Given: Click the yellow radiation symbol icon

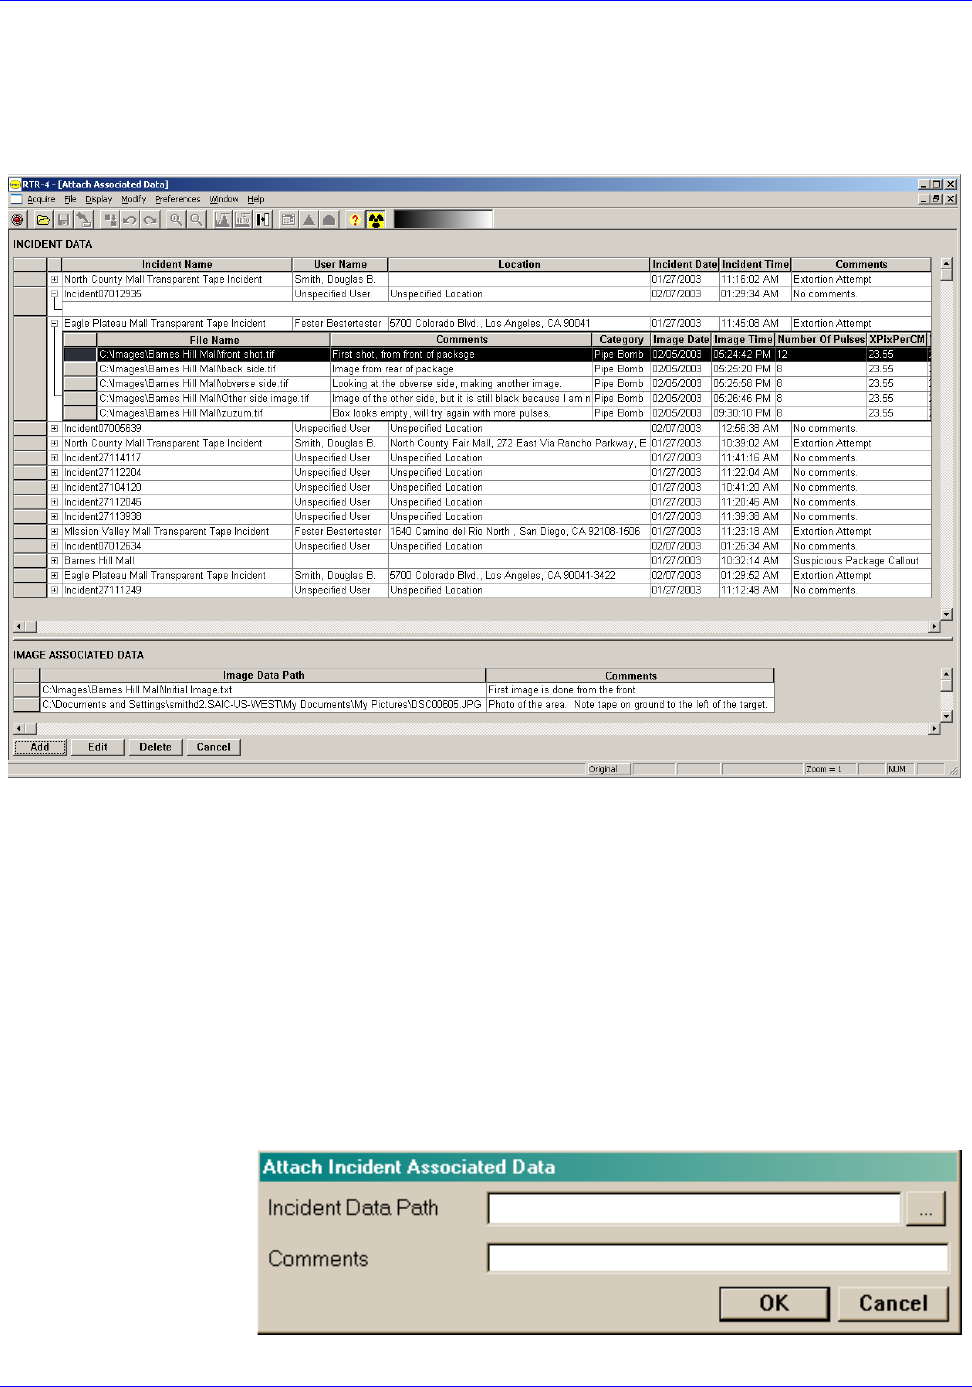Looking at the screenshot, I should (376, 220).
